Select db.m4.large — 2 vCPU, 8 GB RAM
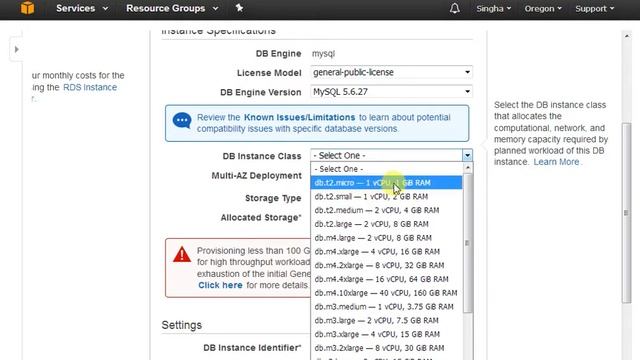Screen dimensions: 640x360 coord(387,238)
